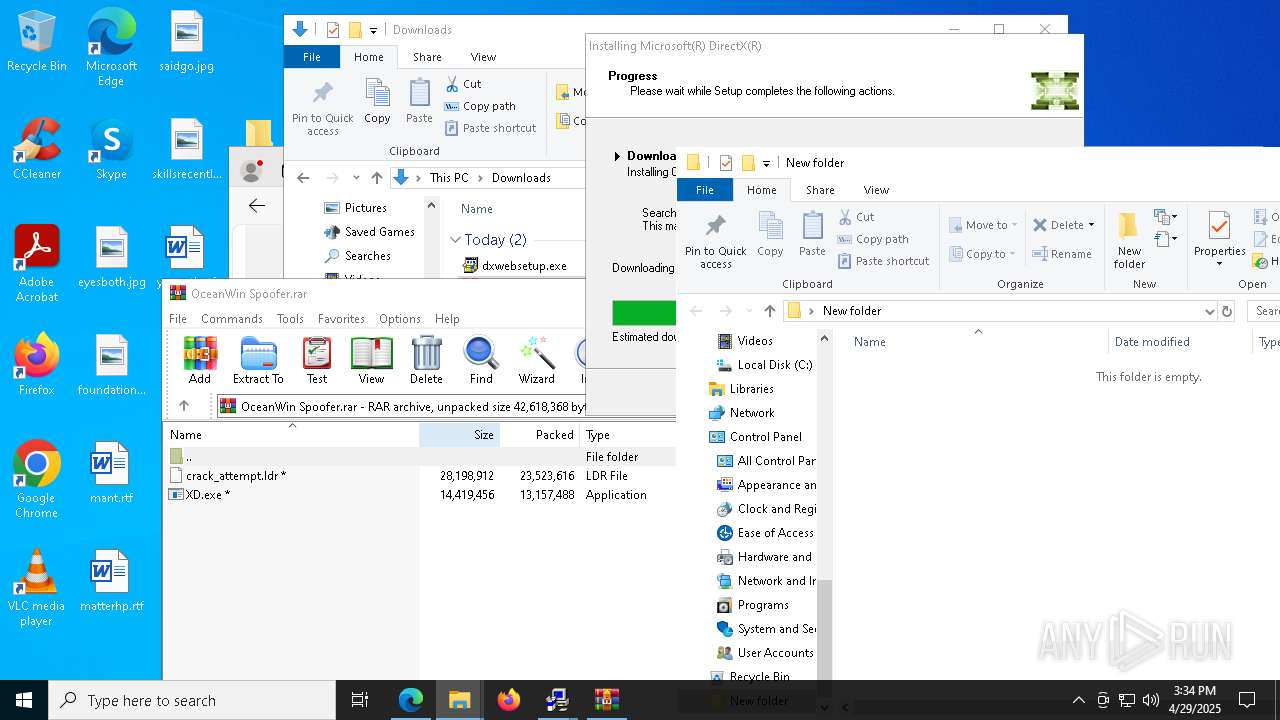Click the WinRAR Find icon

pos(481,360)
